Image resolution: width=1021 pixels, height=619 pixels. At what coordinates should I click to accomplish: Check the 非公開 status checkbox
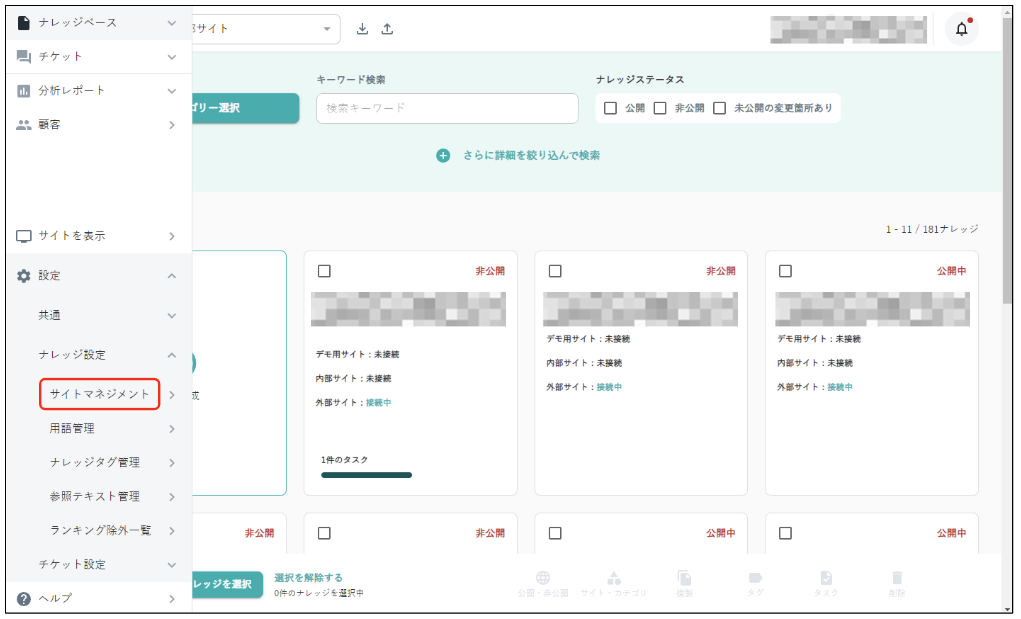click(x=660, y=108)
